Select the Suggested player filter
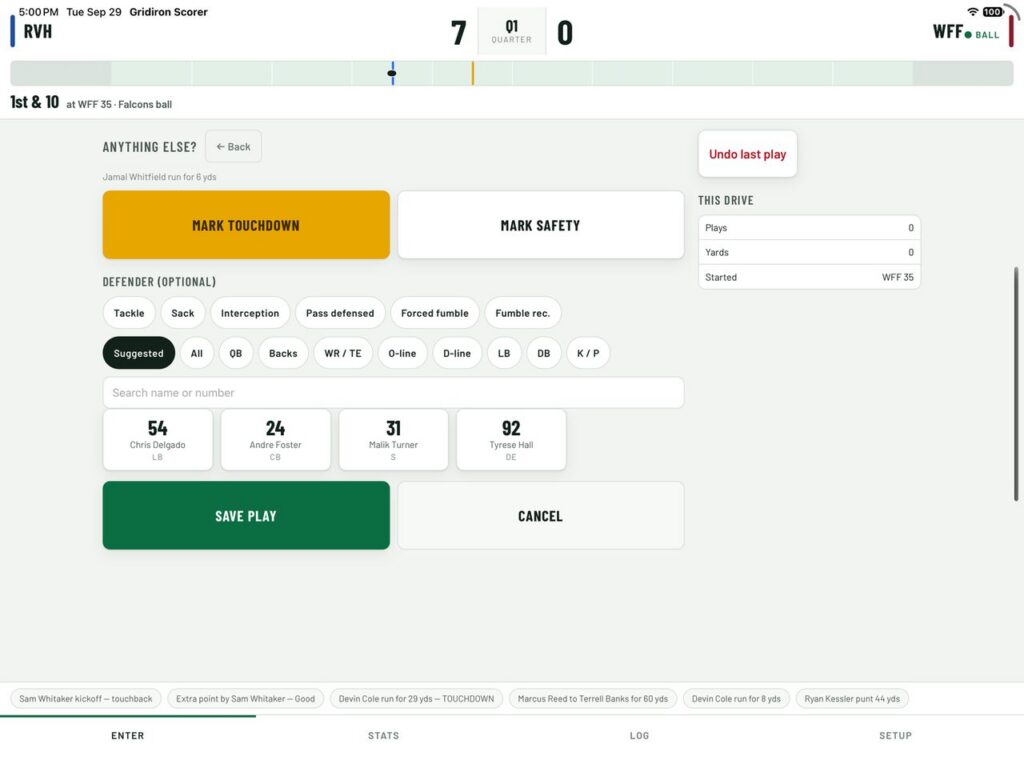 (138, 353)
